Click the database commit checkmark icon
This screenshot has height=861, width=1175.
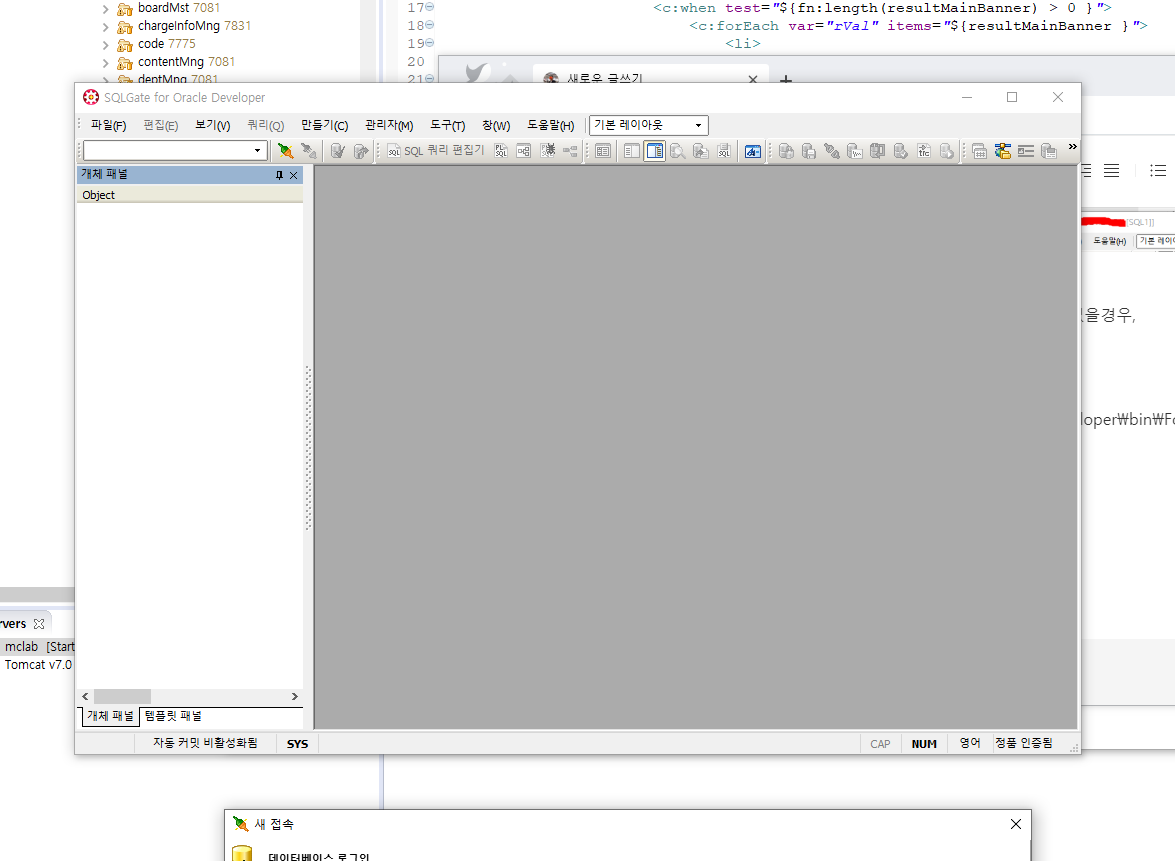[x=338, y=151]
